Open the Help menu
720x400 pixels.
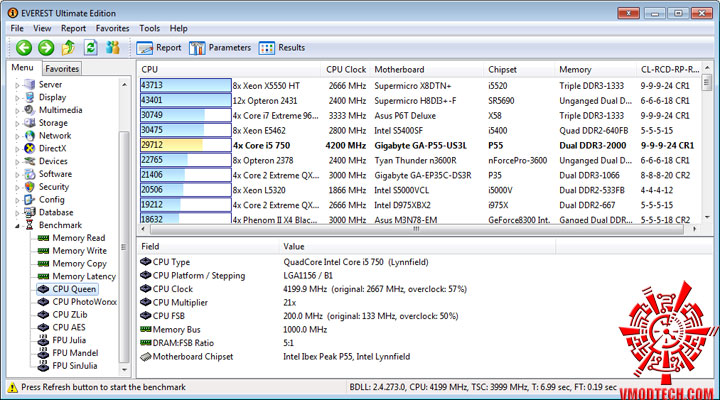(x=179, y=28)
